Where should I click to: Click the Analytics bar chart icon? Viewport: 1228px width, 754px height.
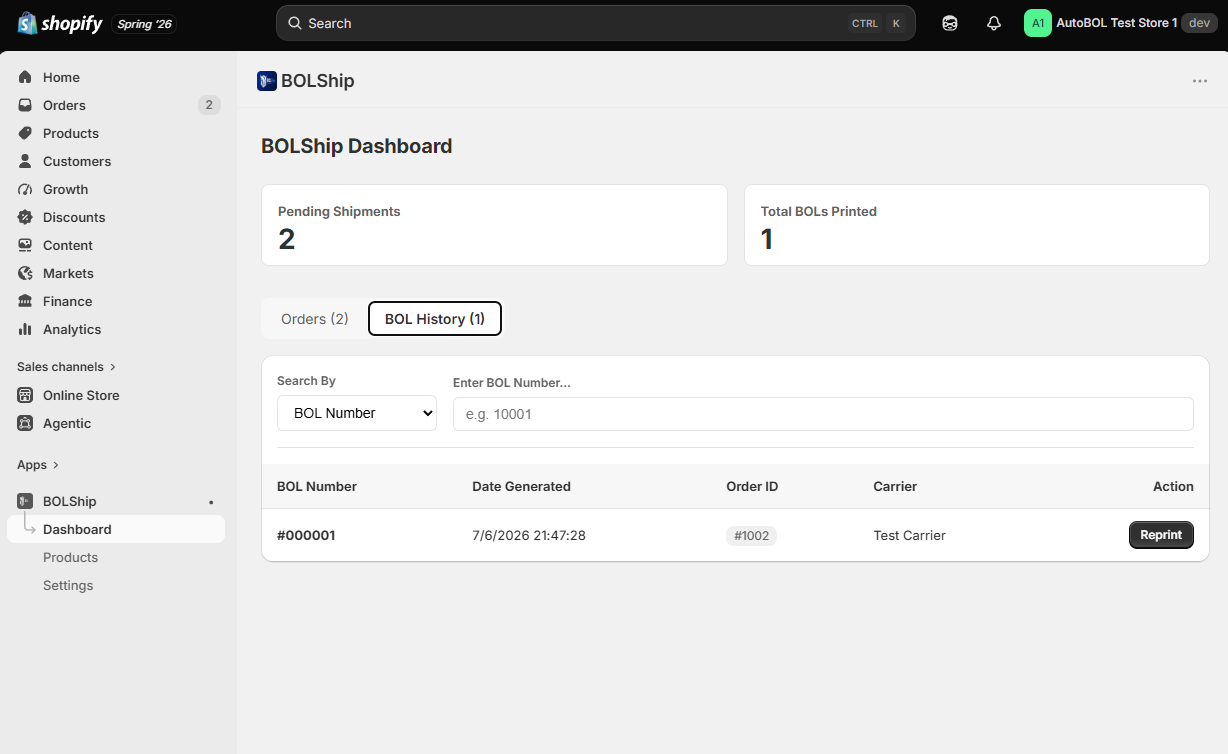[25, 329]
